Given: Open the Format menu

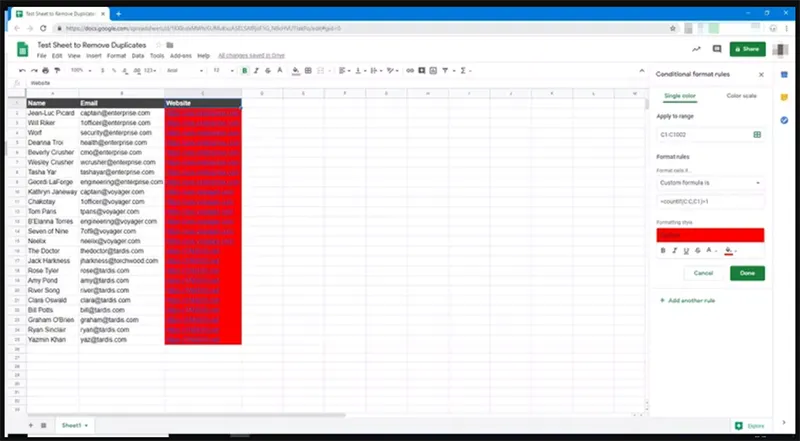Looking at the screenshot, I should point(116,56).
